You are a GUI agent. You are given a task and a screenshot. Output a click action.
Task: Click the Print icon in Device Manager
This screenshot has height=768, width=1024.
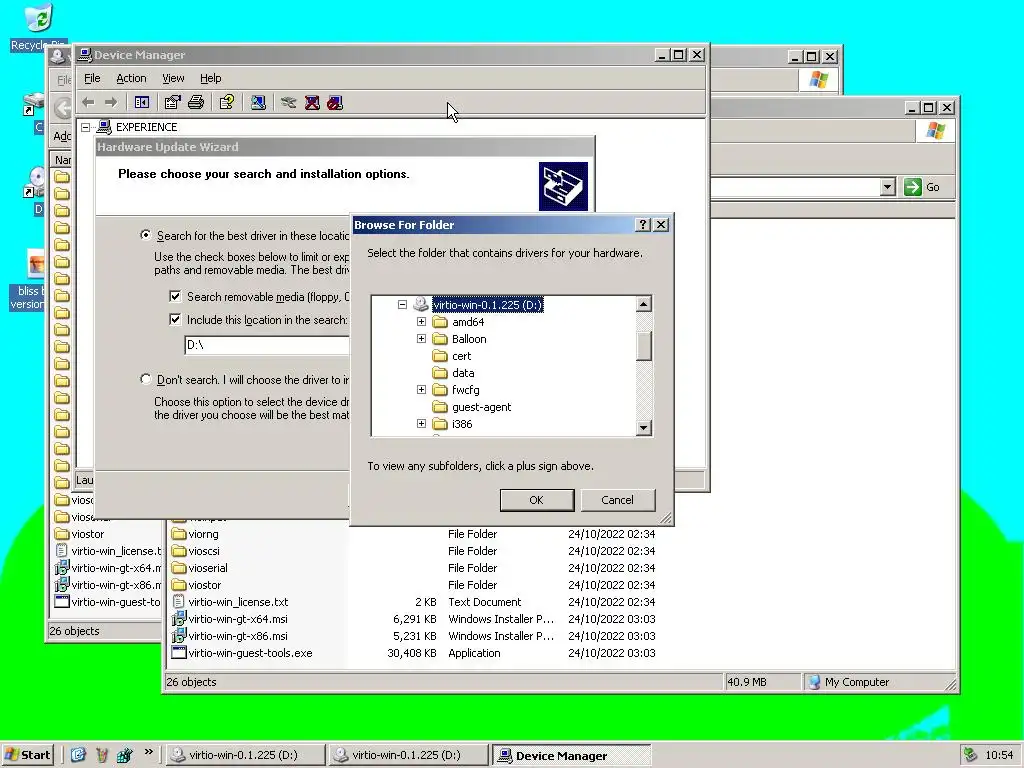tap(196, 103)
